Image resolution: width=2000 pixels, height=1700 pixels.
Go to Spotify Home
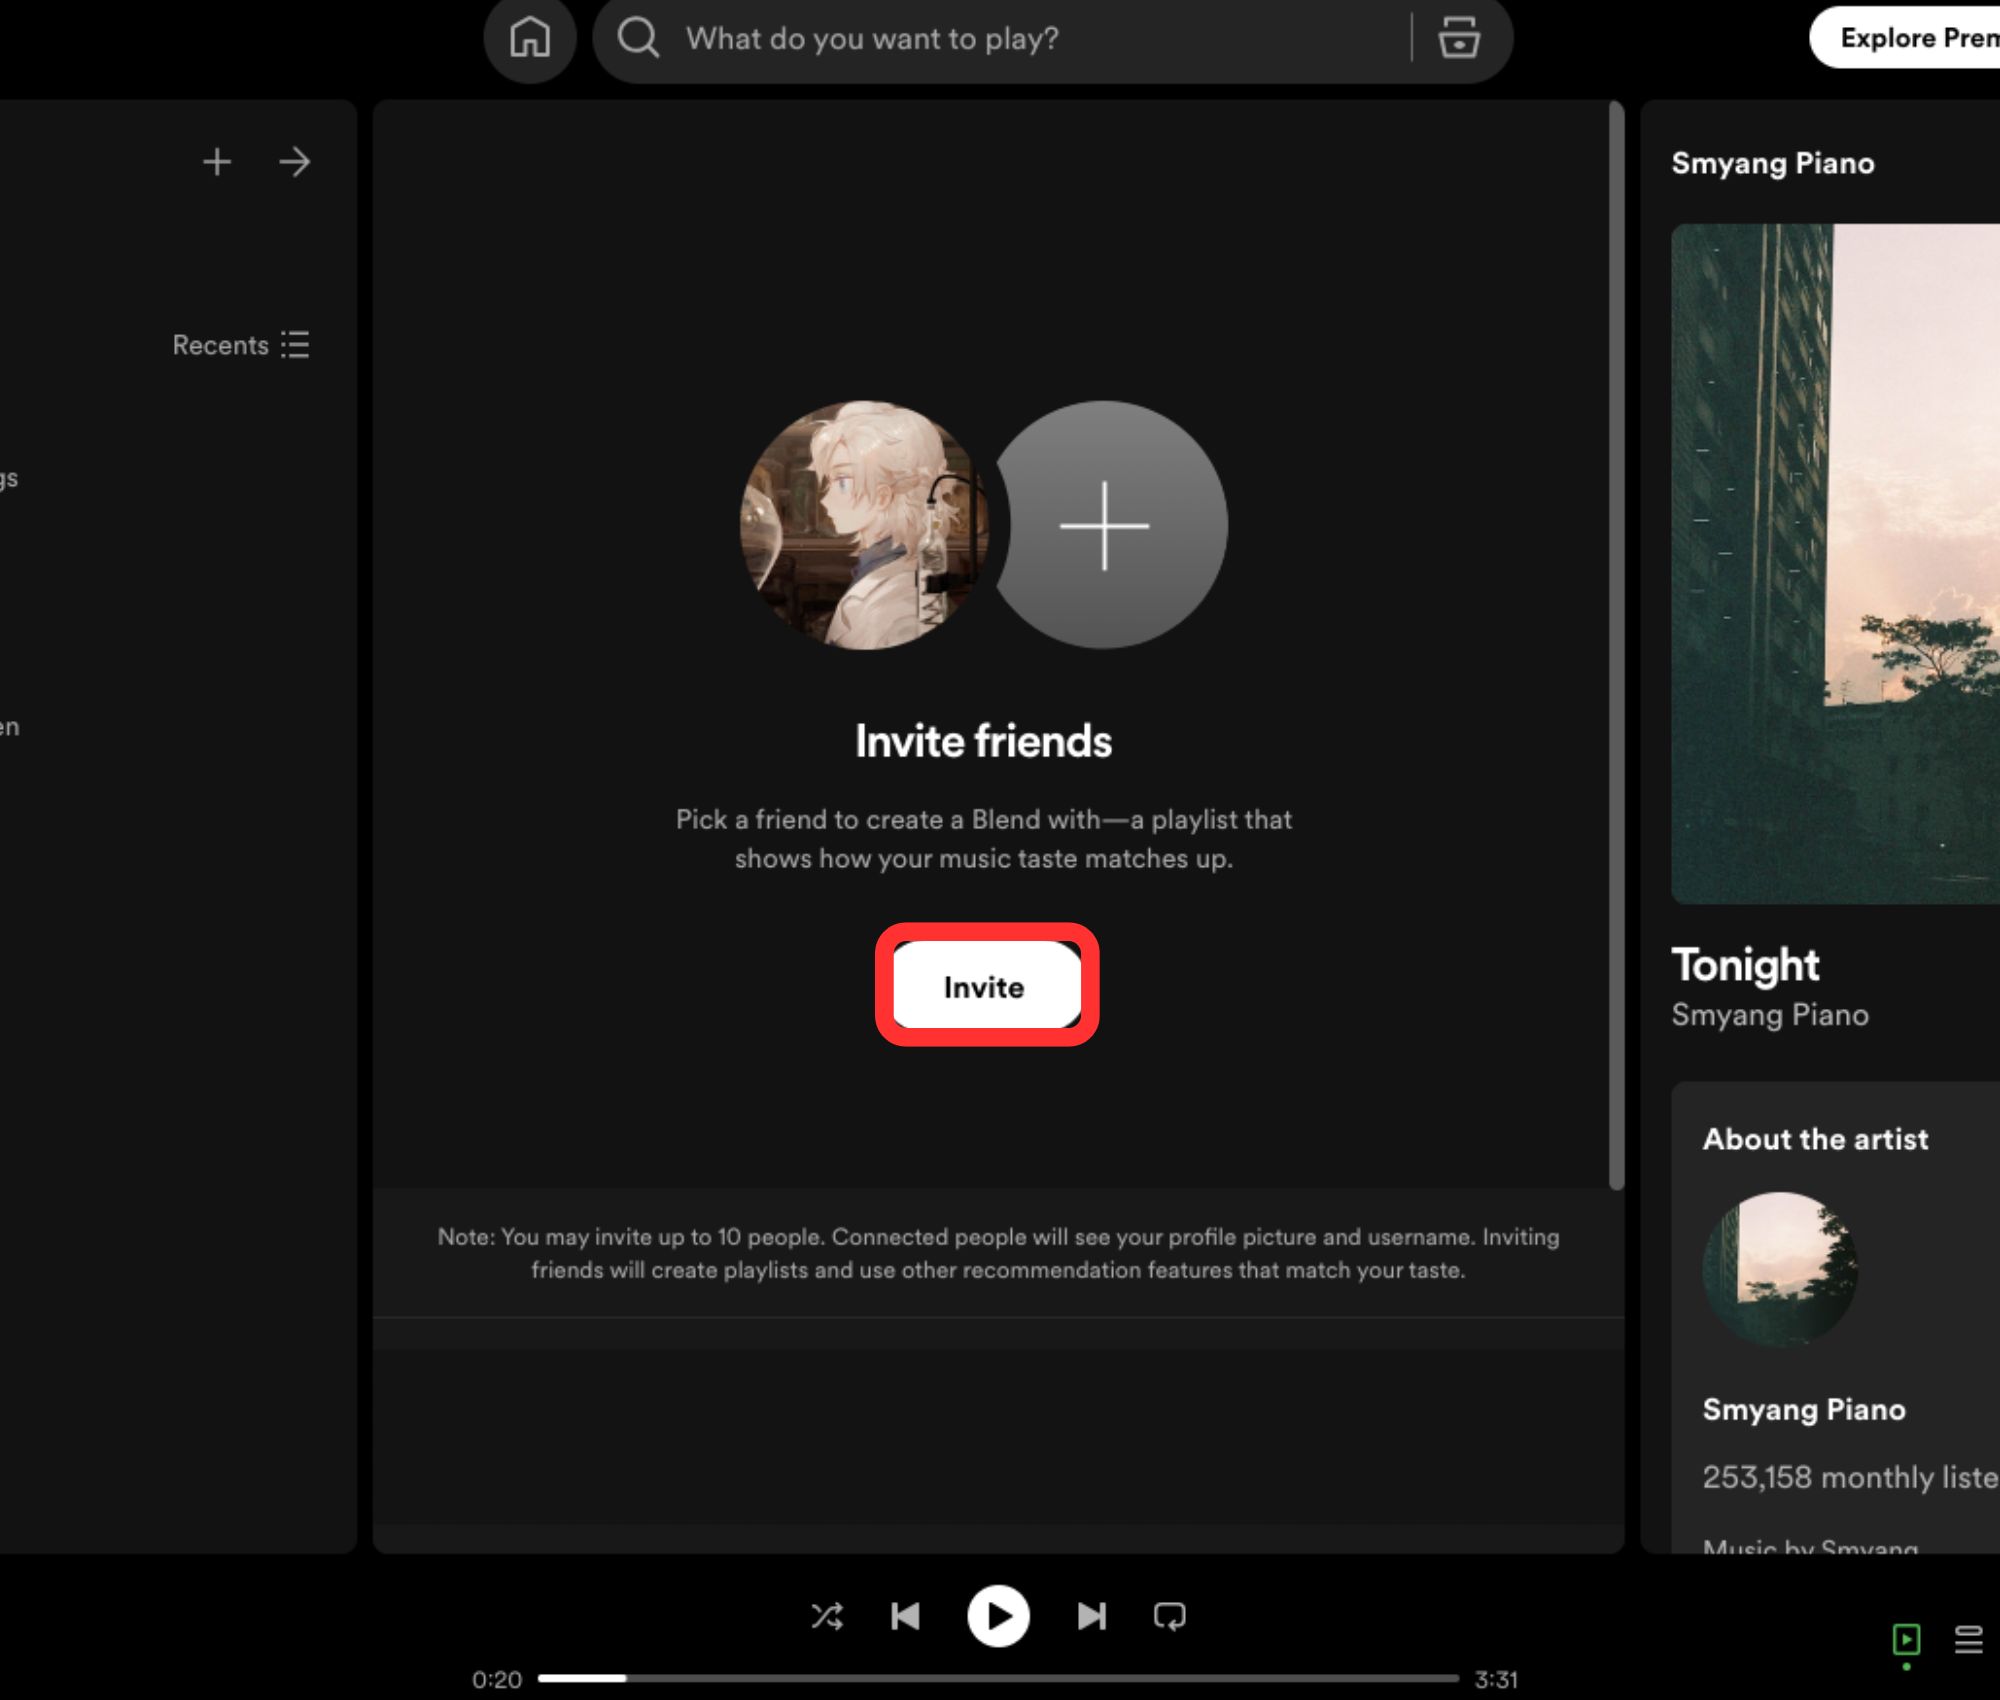tap(530, 39)
